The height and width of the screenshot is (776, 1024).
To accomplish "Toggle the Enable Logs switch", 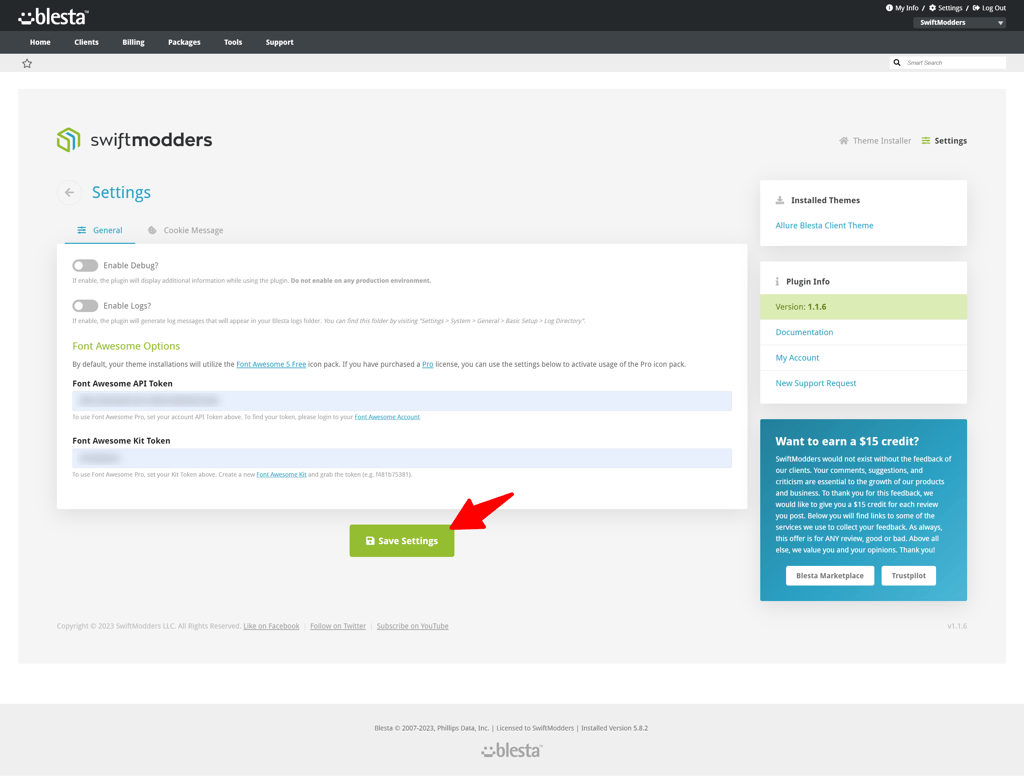I will click(x=85, y=306).
